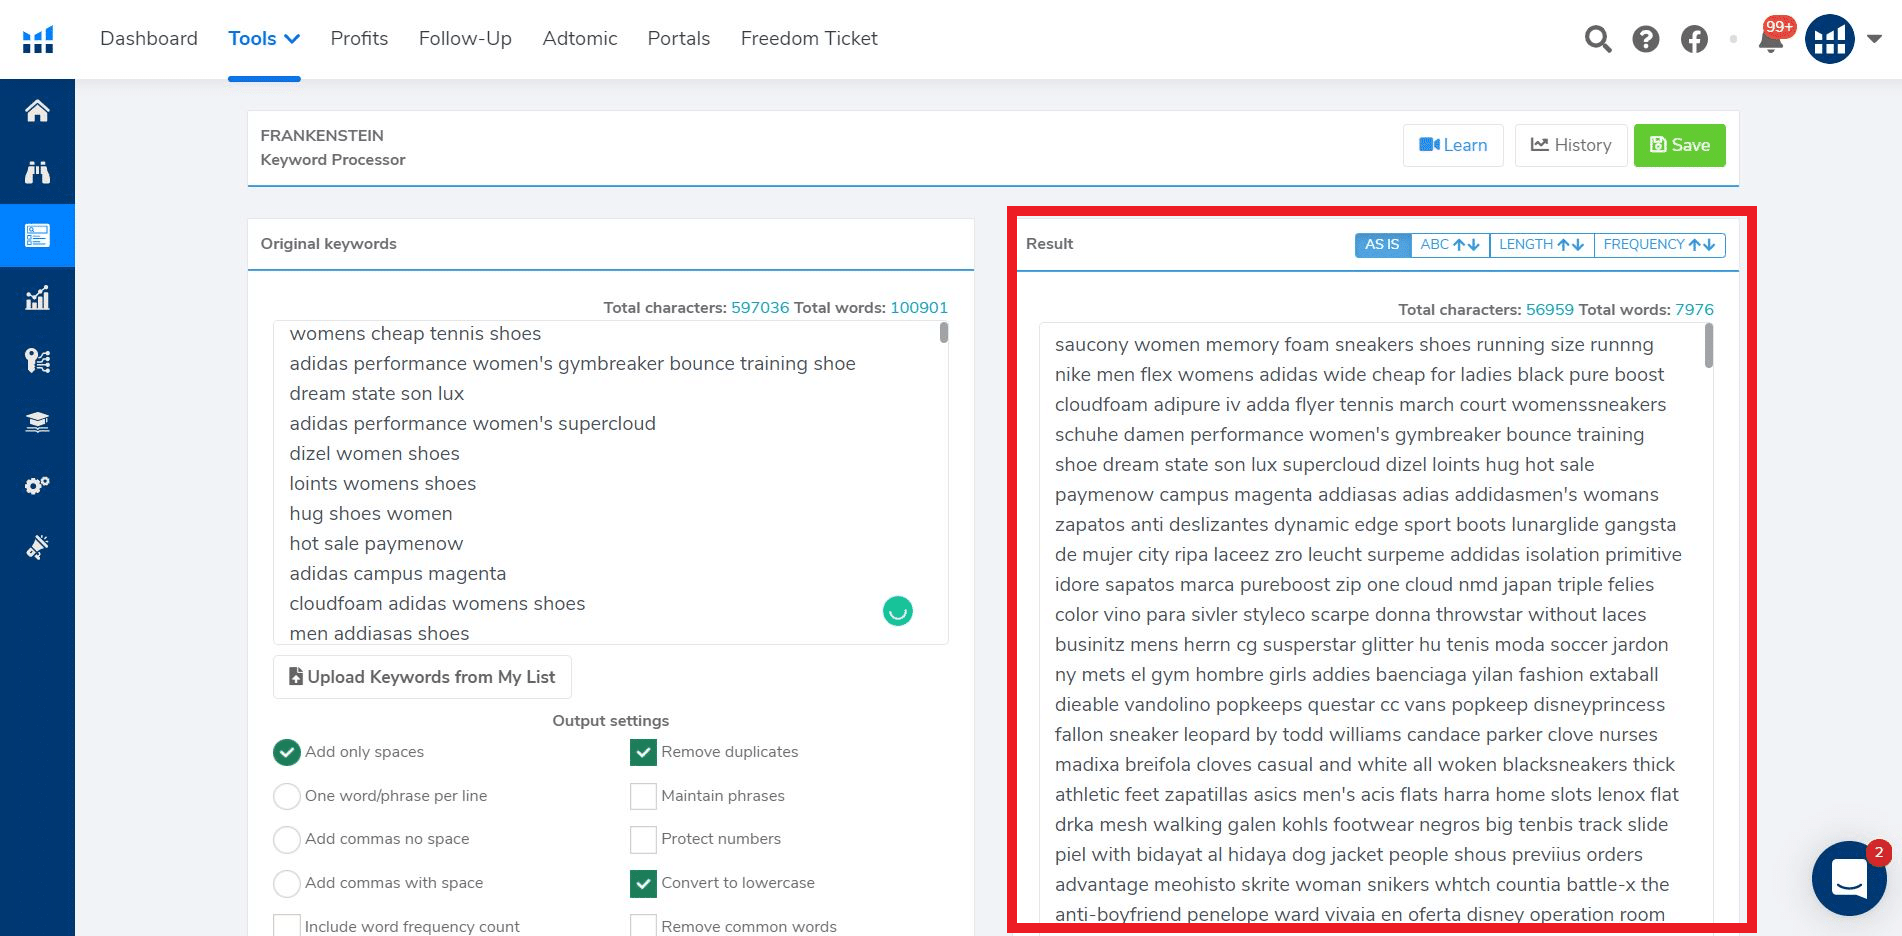This screenshot has height=936, width=1902.
Task: Click the Facebook icon in header
Action: [x=1694, y=39]
